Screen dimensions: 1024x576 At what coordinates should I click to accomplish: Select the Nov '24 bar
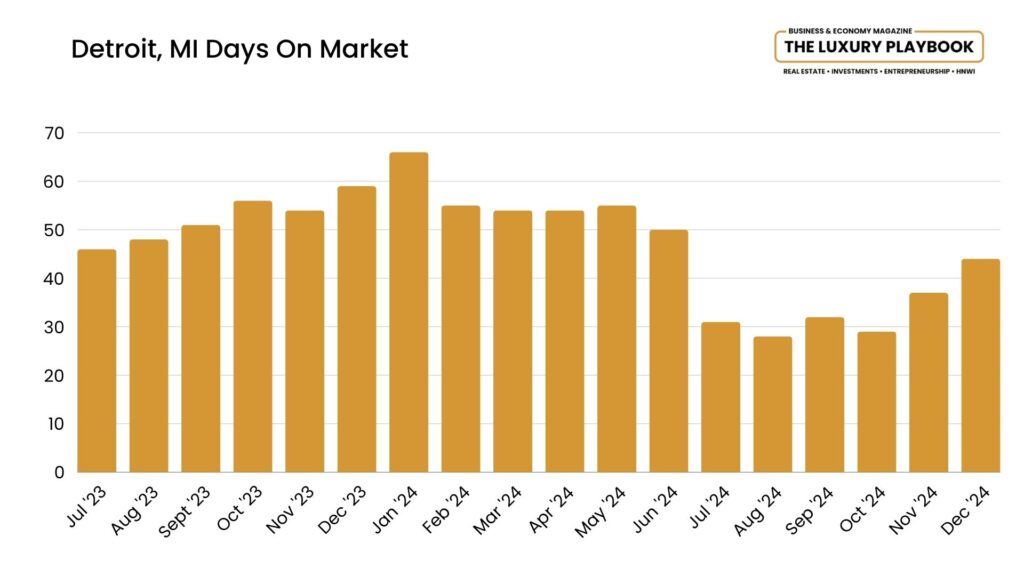(929, 382)
